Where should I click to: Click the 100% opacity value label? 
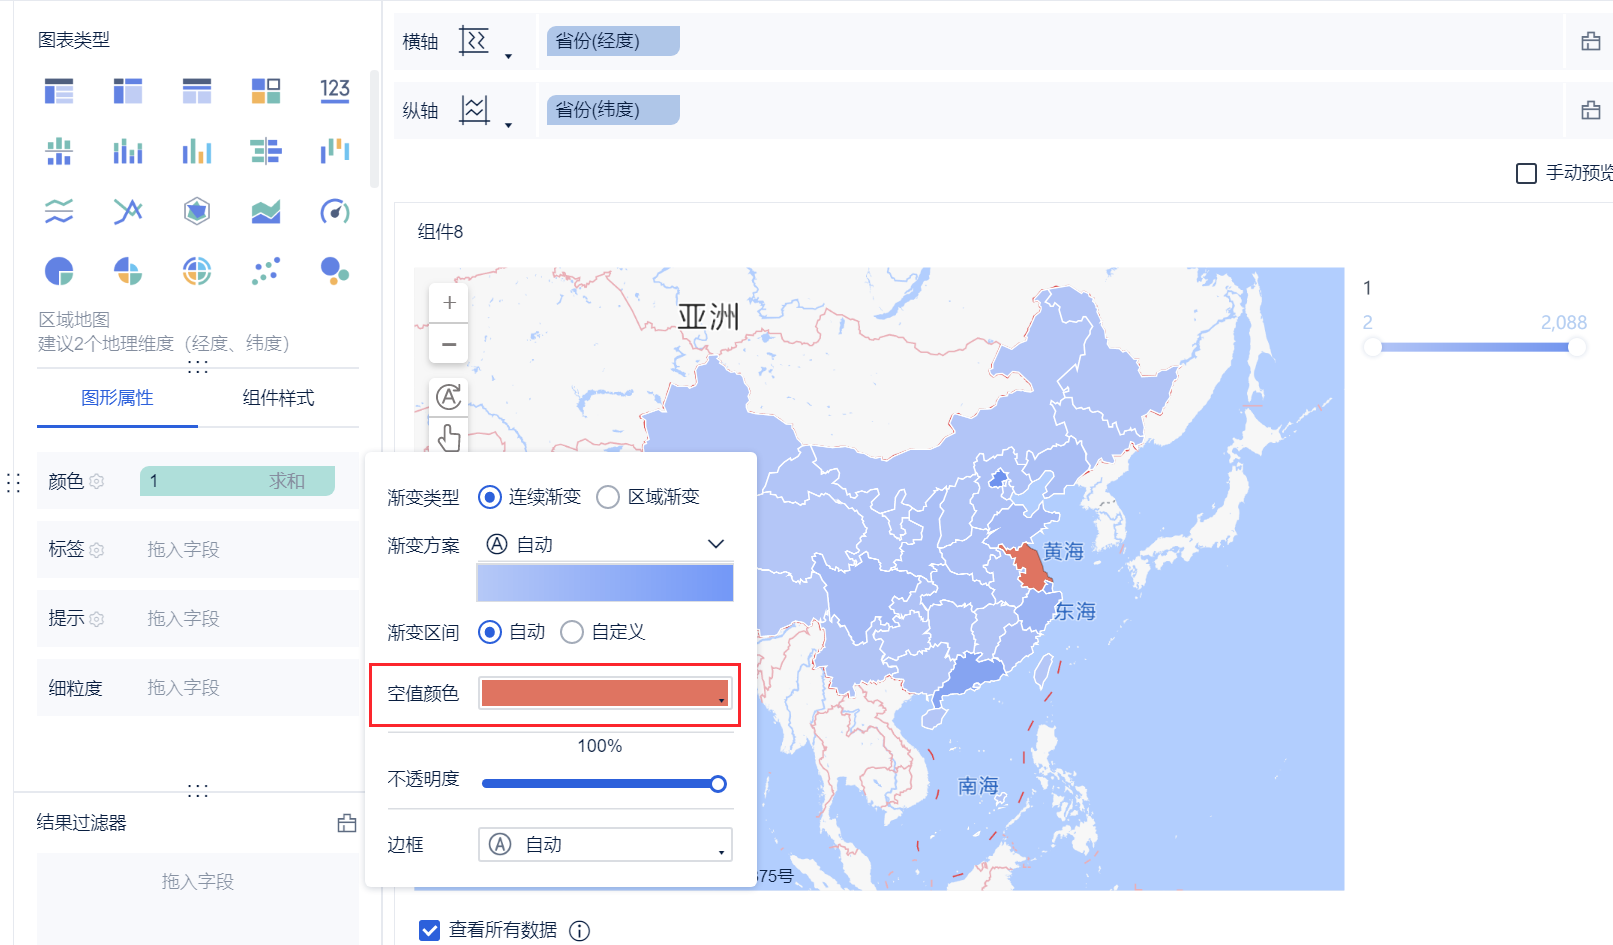[x=600, y=746]
